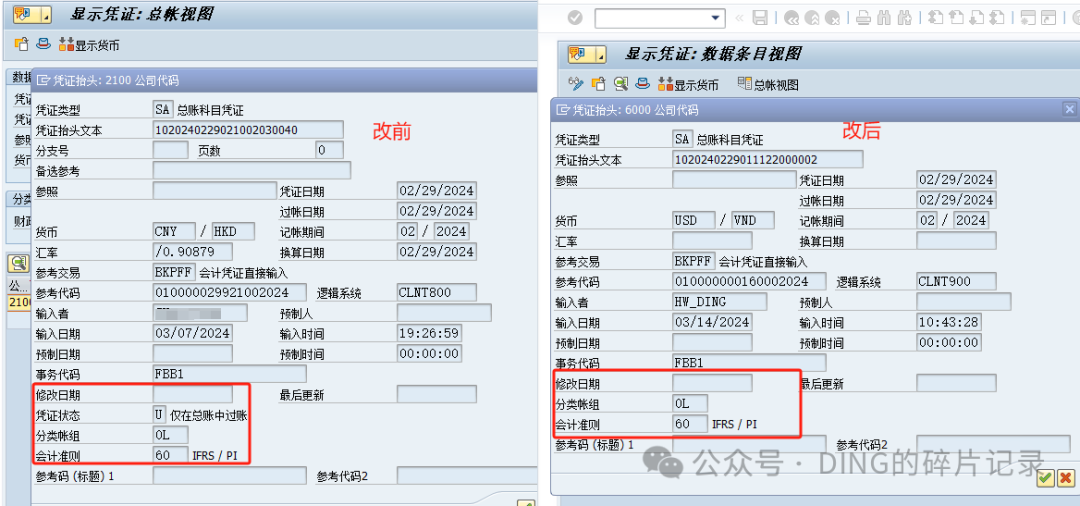Click 分类帐组 0L field in 6000 dialog
The image size is (1080, 506).
click(x=690, y=403)
